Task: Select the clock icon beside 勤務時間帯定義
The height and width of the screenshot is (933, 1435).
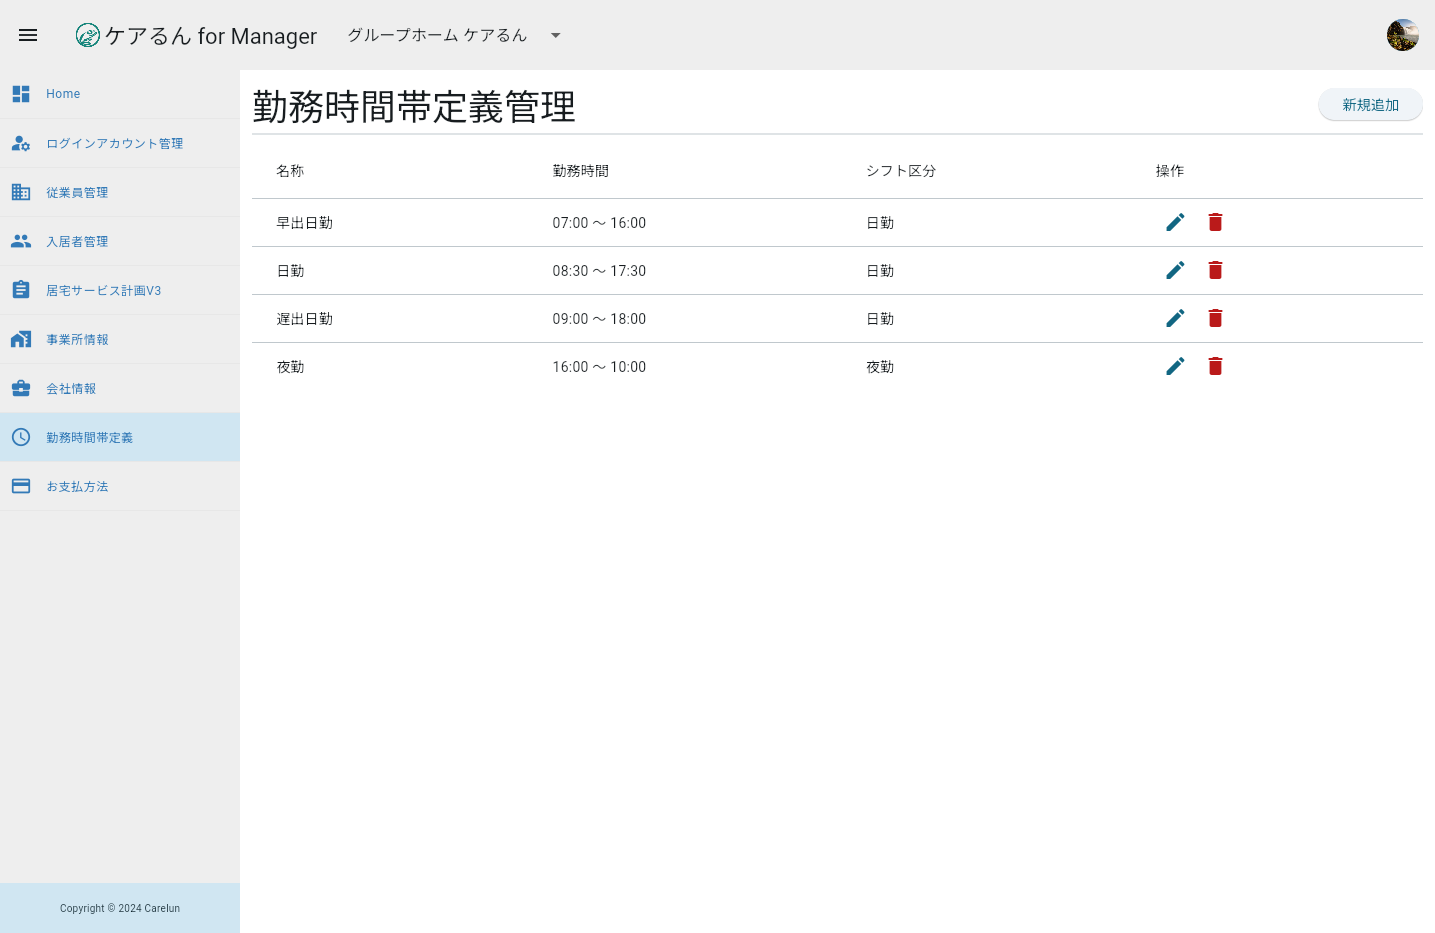Action: click(21, 437)
